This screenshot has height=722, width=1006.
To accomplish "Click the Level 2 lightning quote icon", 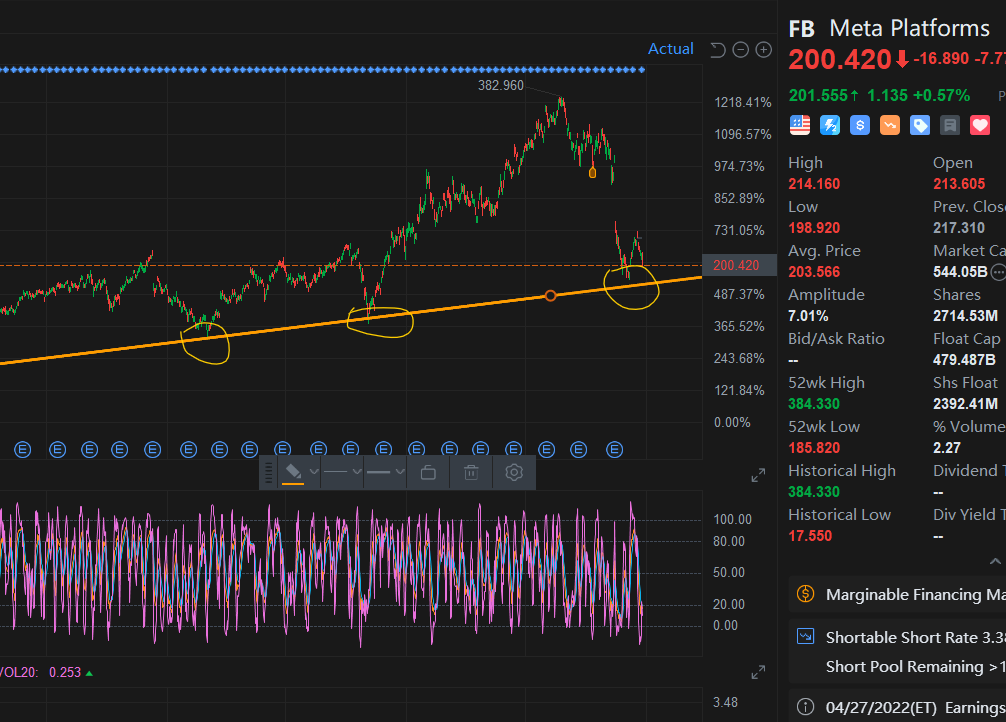I will click(830, 125).
